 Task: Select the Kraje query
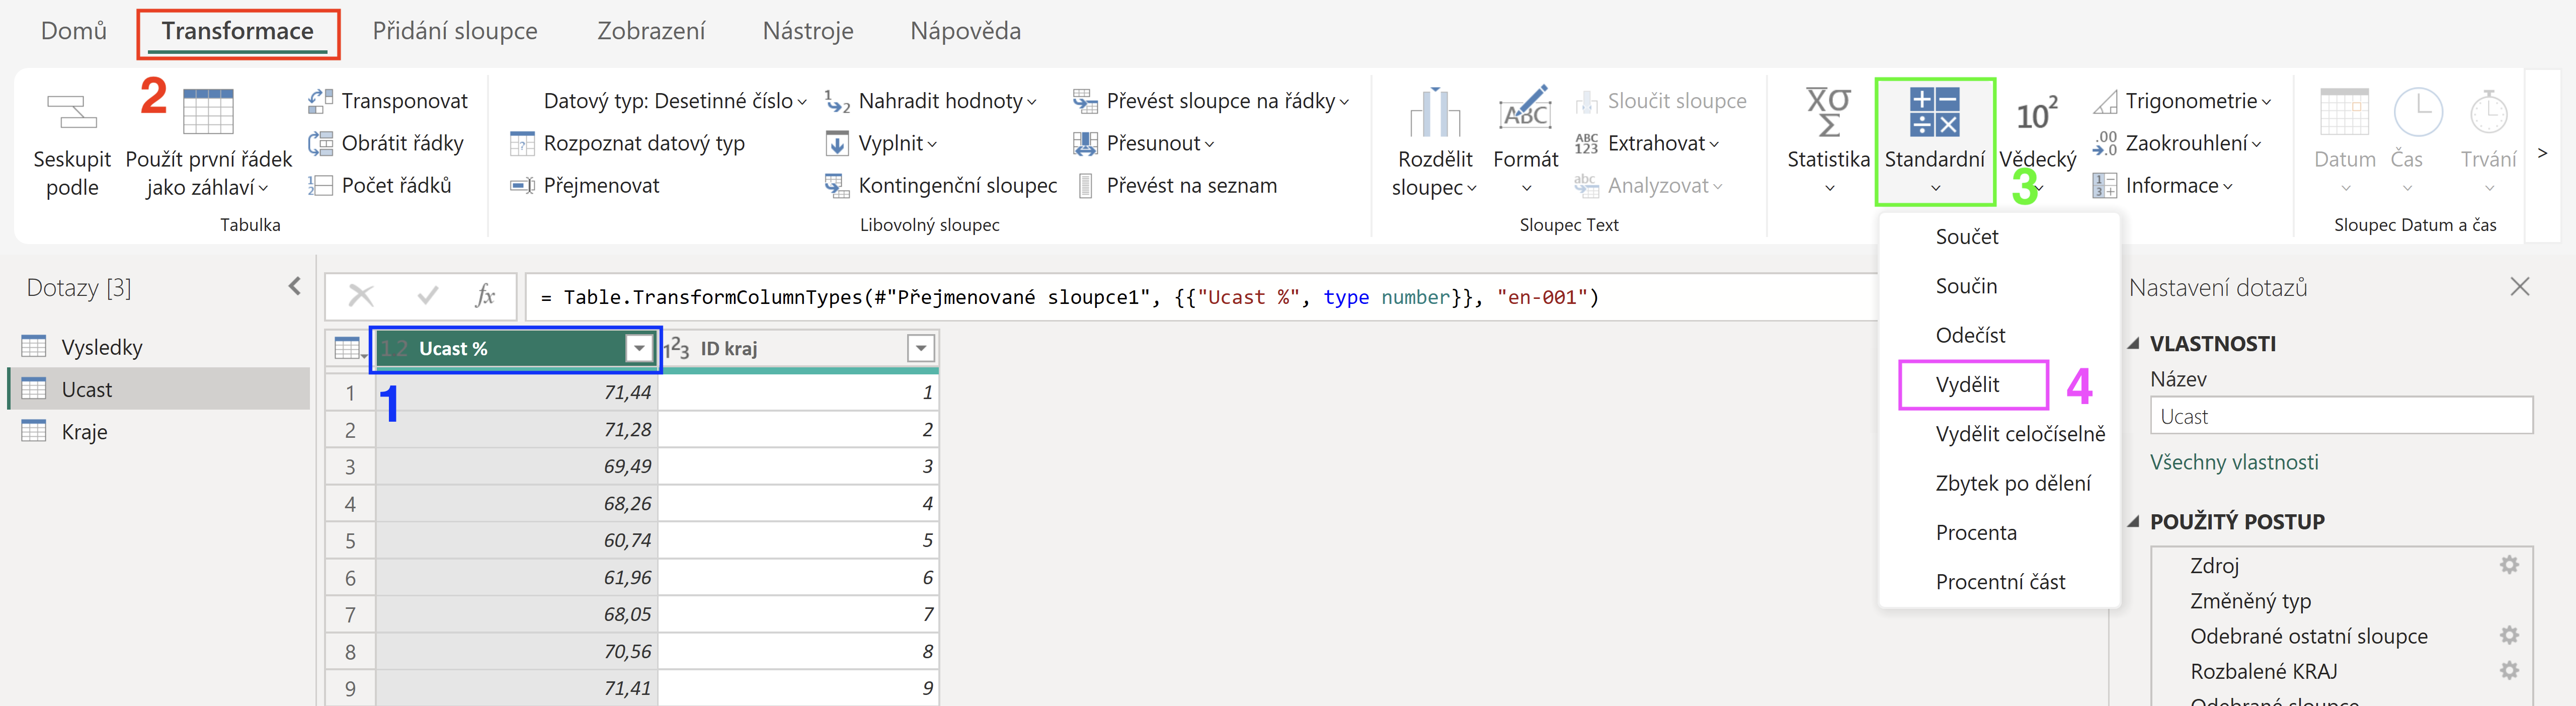click(84, 432)
